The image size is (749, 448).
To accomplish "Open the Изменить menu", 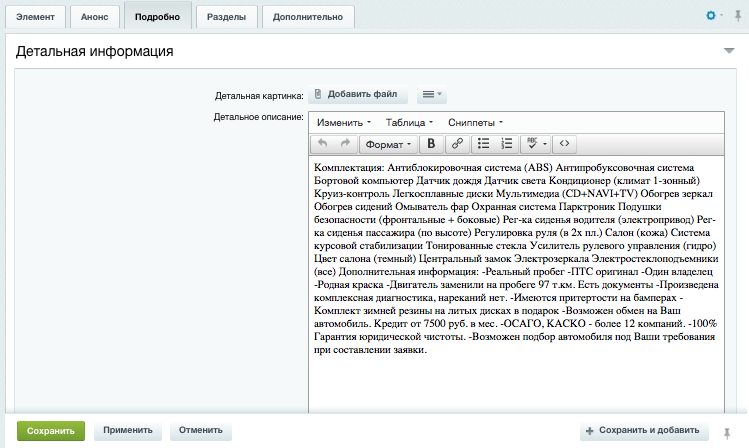I will (x=343, y=121).
